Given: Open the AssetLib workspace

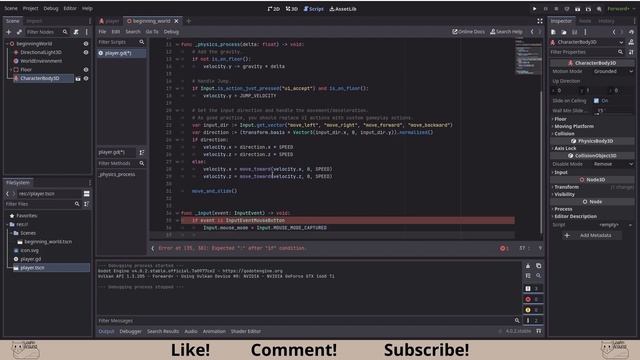Looking at the screenshot, I should (x=343, y=9).
